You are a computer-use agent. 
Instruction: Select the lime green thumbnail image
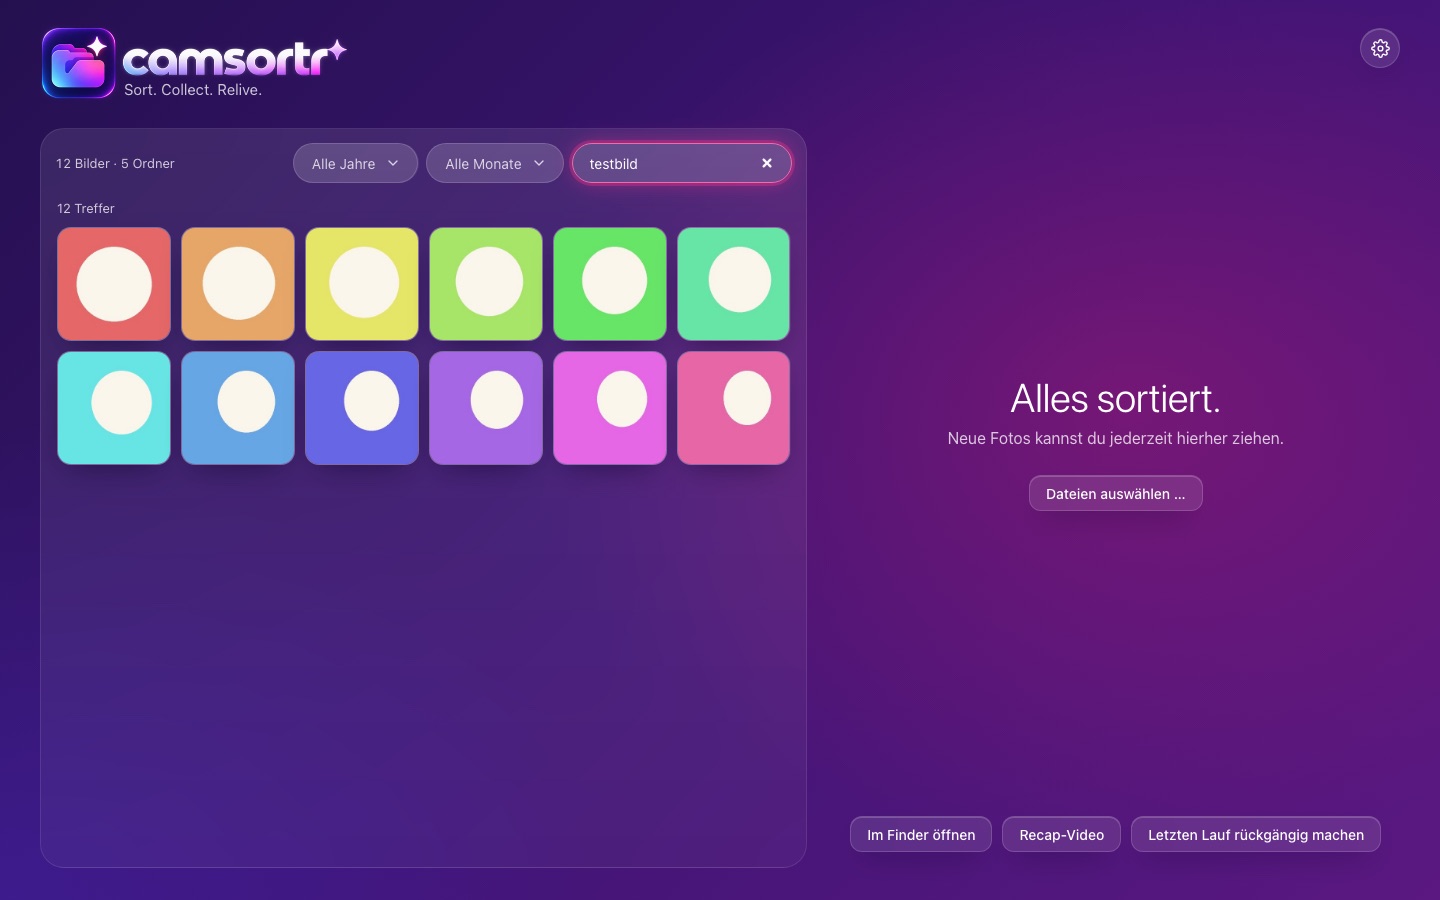tap(486, 284)
